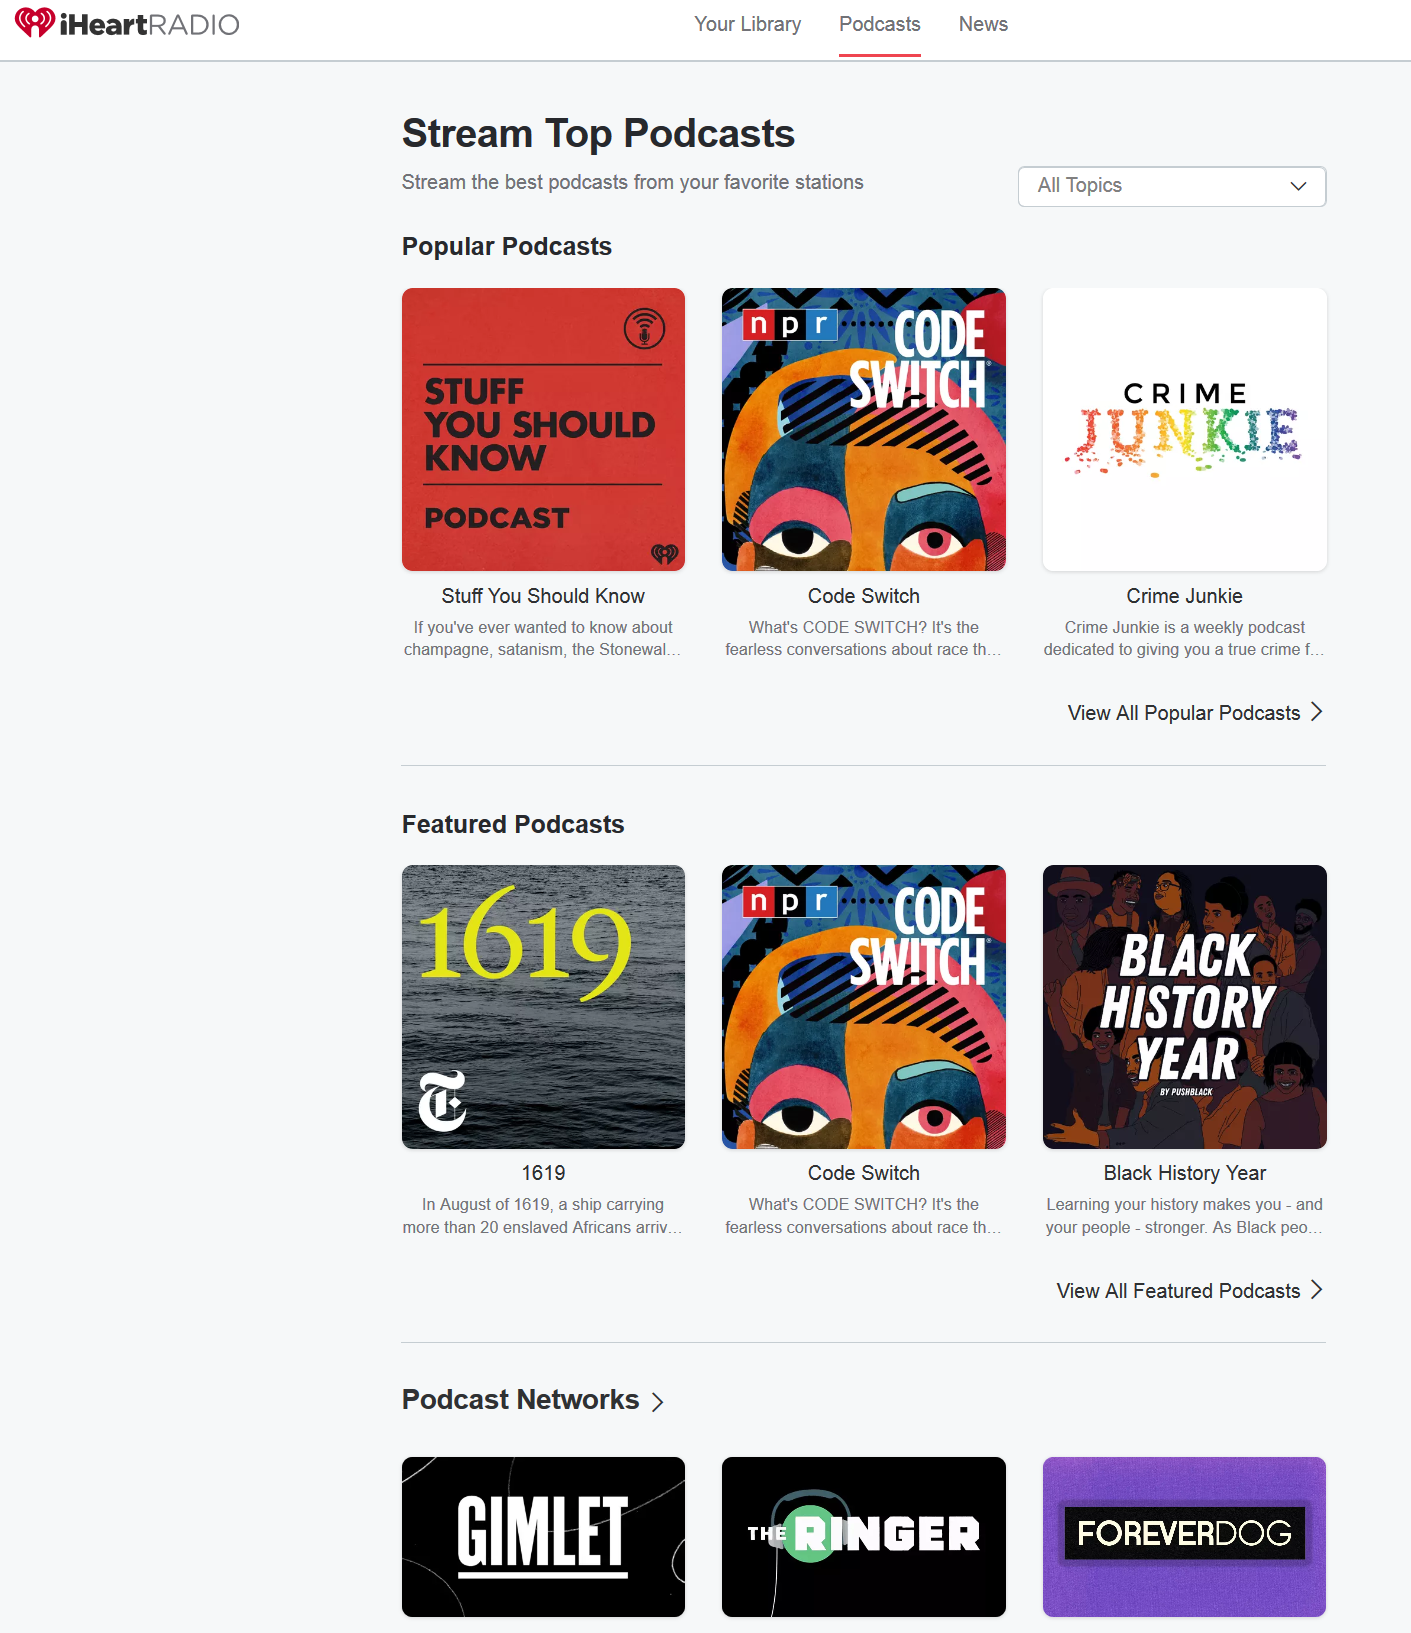This screenshot has height=1633, width=1411.
Task: Open Black History Year cover art
Action: coord(1185,1007)
